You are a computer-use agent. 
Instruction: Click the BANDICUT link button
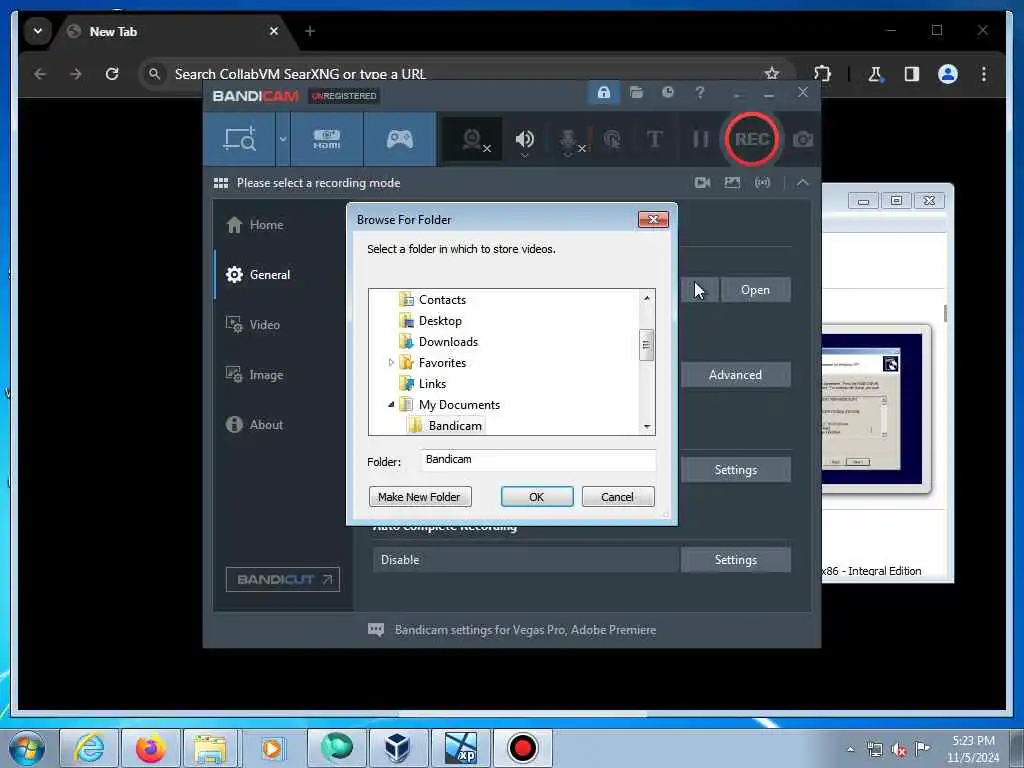283,579
